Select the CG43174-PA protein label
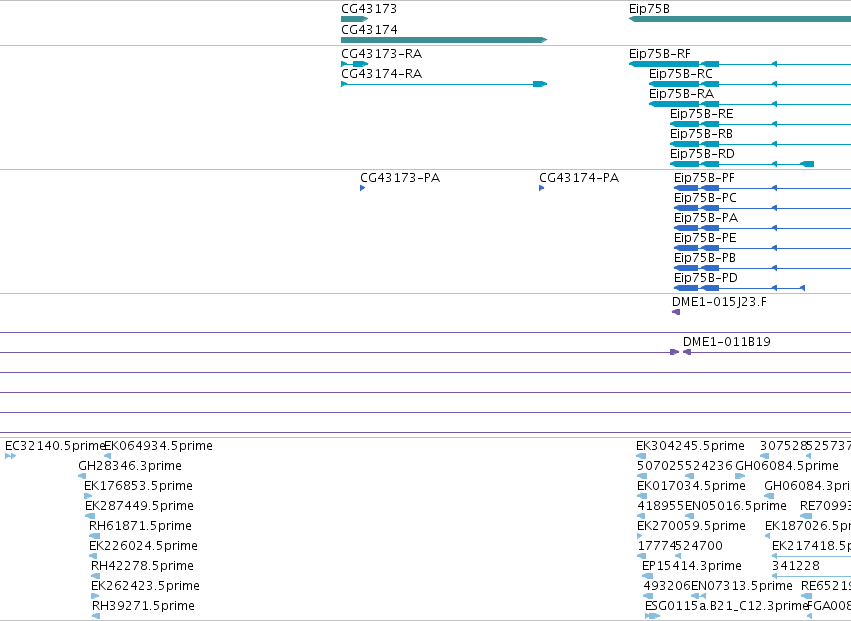Image resolution: width=851 pixels, height=621 pixels. coord(579,178)
